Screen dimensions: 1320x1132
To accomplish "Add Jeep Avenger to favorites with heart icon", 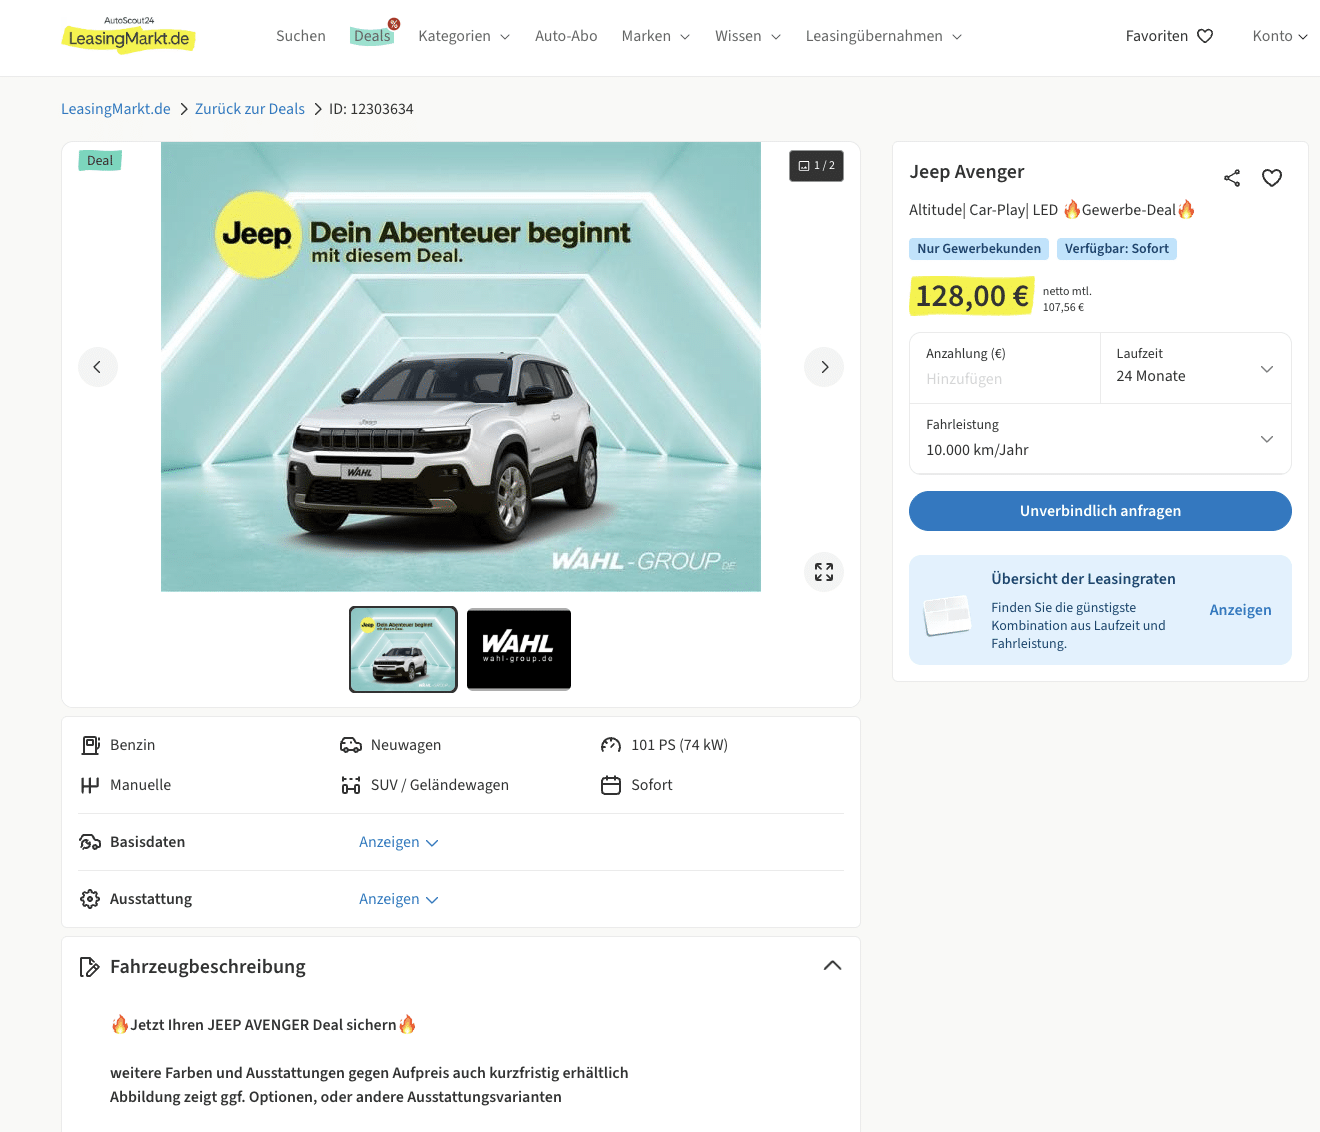I will (x=1271, y=178).
